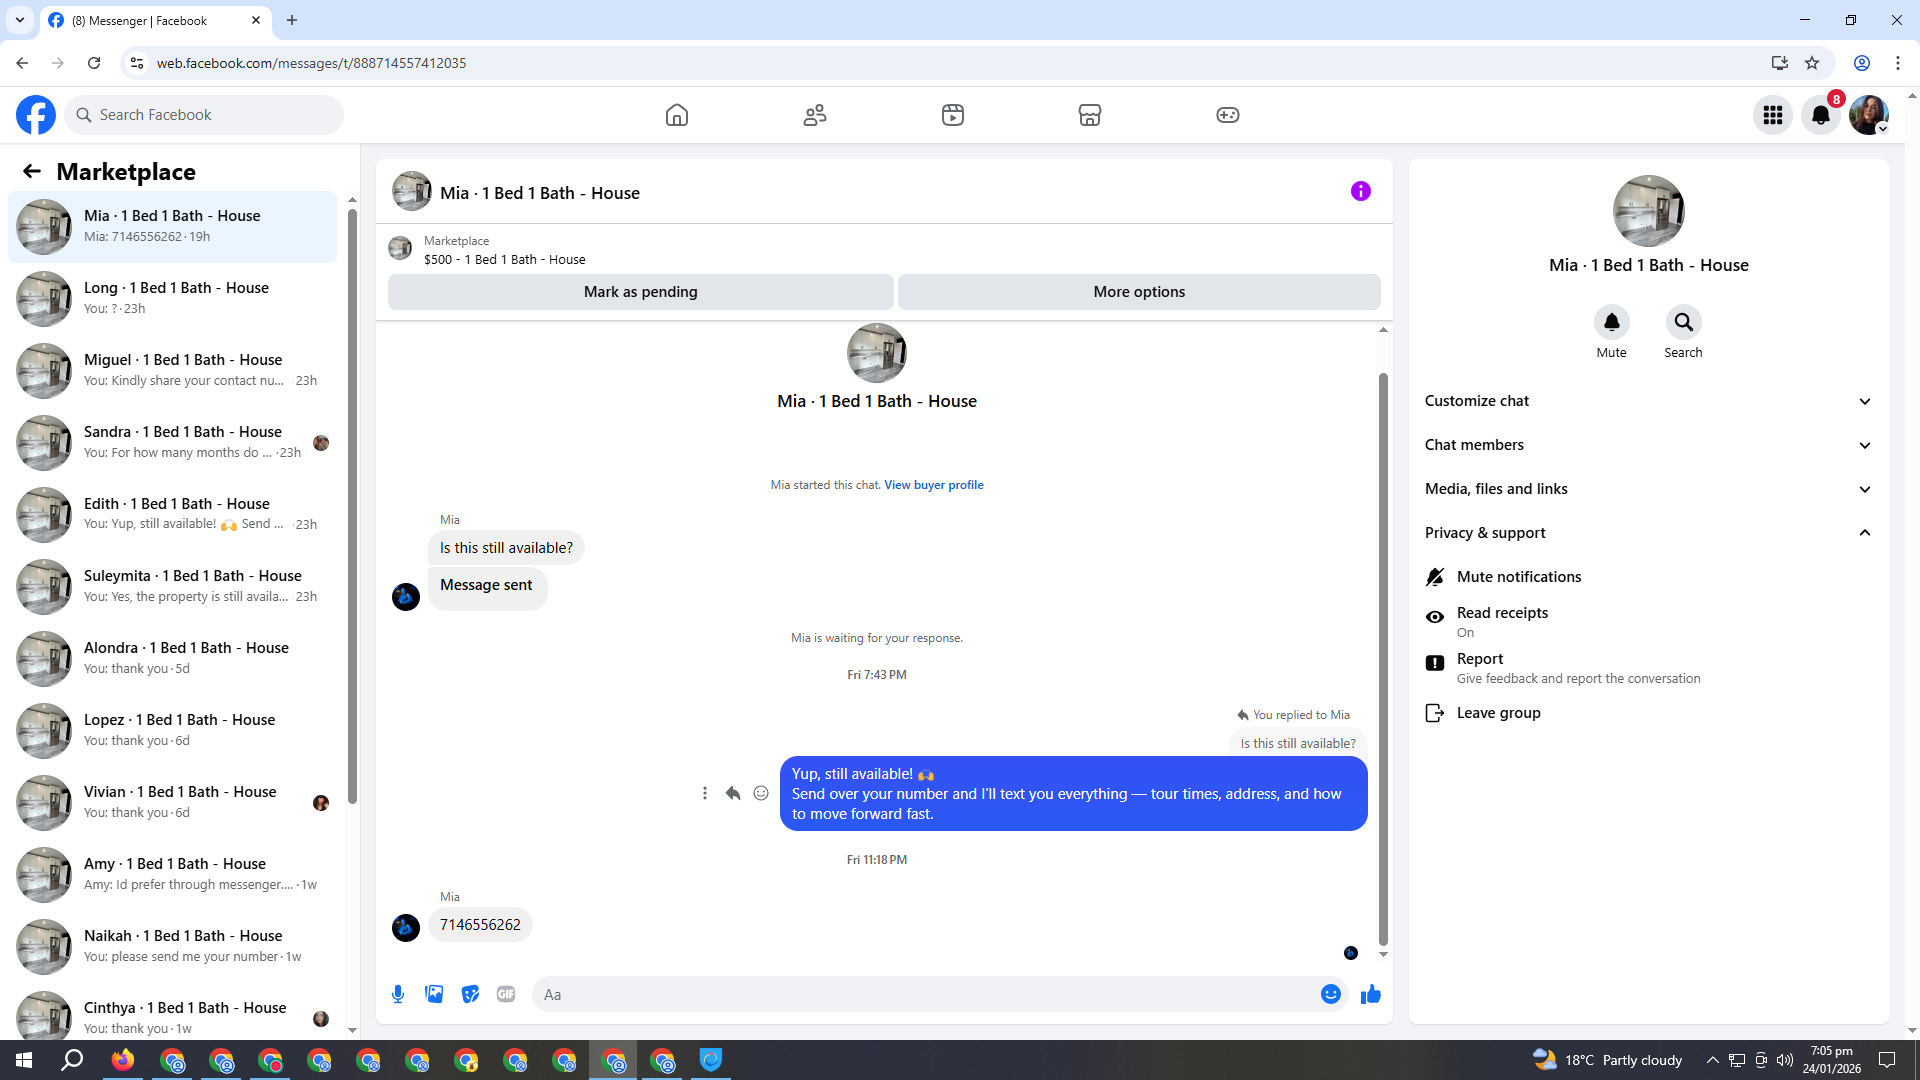Open the attach photo icon
Viewport: 1920px width, 1080px height.
tap(434, 994)
